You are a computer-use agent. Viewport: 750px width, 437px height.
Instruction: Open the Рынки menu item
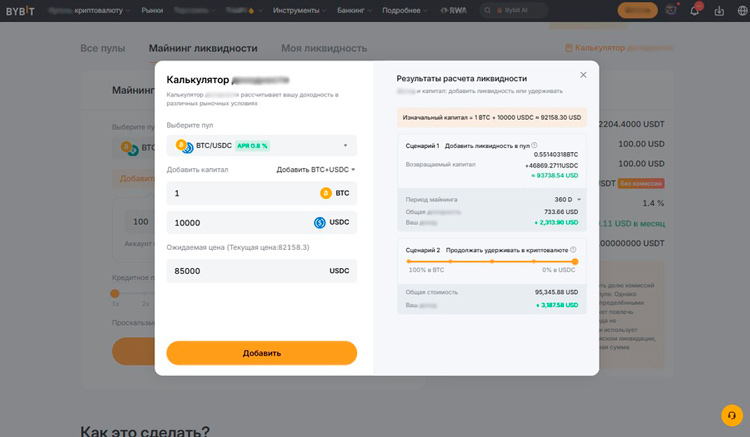[x=152, y=10]
